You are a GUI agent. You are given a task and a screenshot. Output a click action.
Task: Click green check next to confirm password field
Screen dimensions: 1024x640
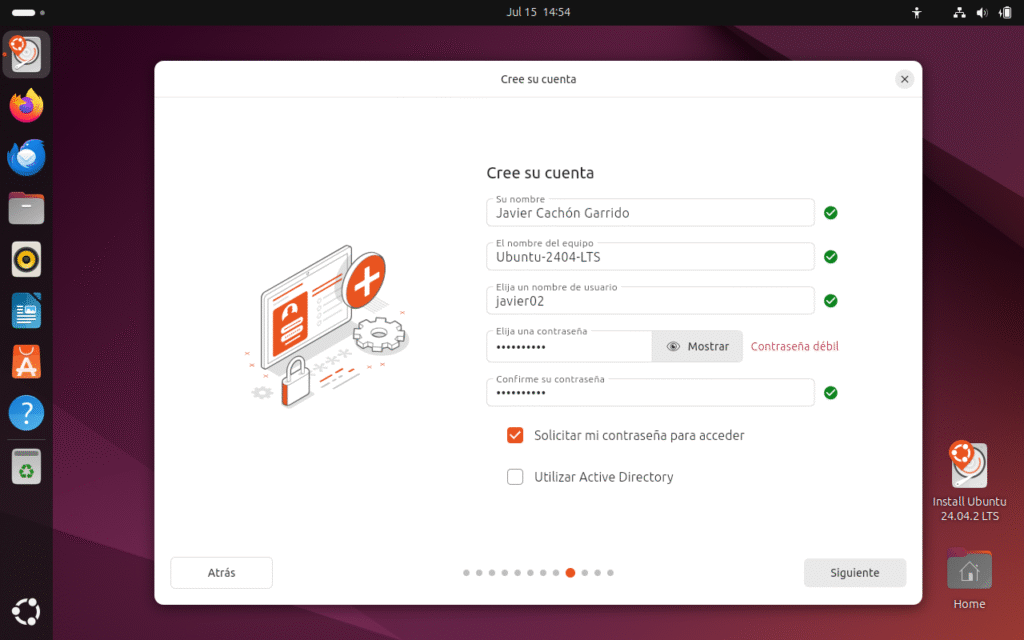click(x=831, y=392)
